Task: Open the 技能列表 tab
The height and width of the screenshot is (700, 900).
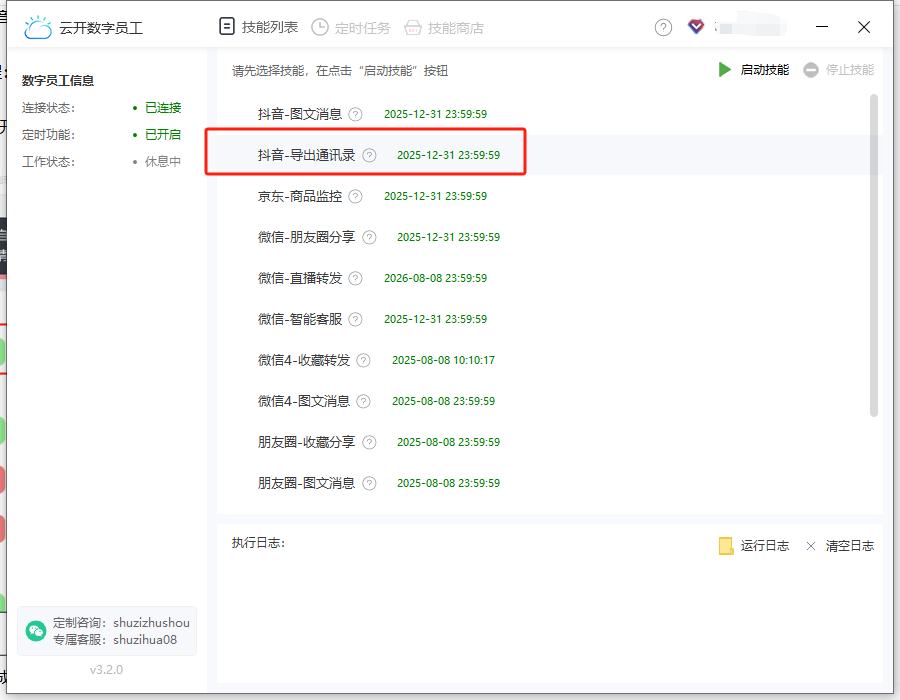Action: [259, 27]
